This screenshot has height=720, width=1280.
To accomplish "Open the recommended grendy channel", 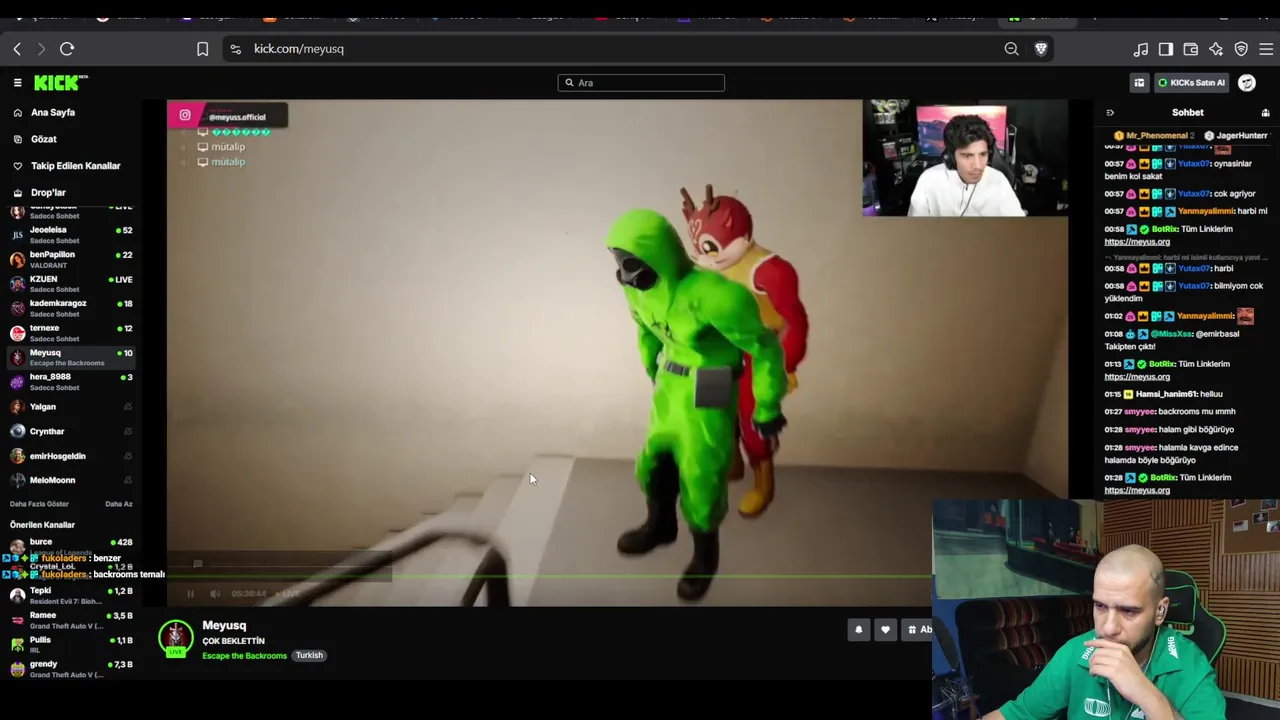I will tap(70, 669).
